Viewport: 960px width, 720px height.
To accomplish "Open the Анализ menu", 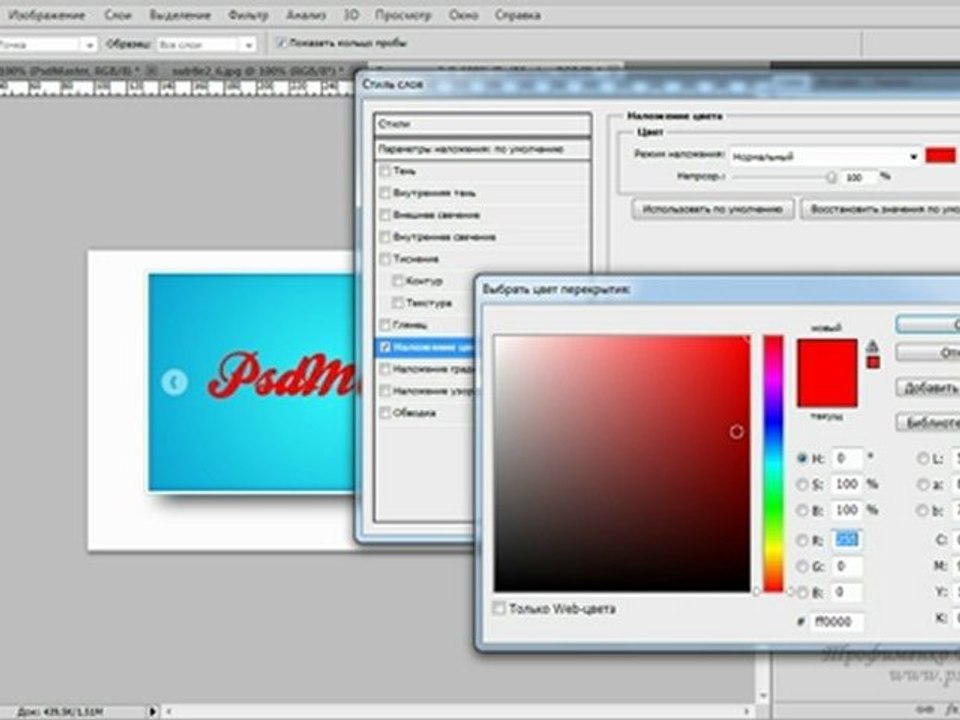I will [x=306, y=15].
